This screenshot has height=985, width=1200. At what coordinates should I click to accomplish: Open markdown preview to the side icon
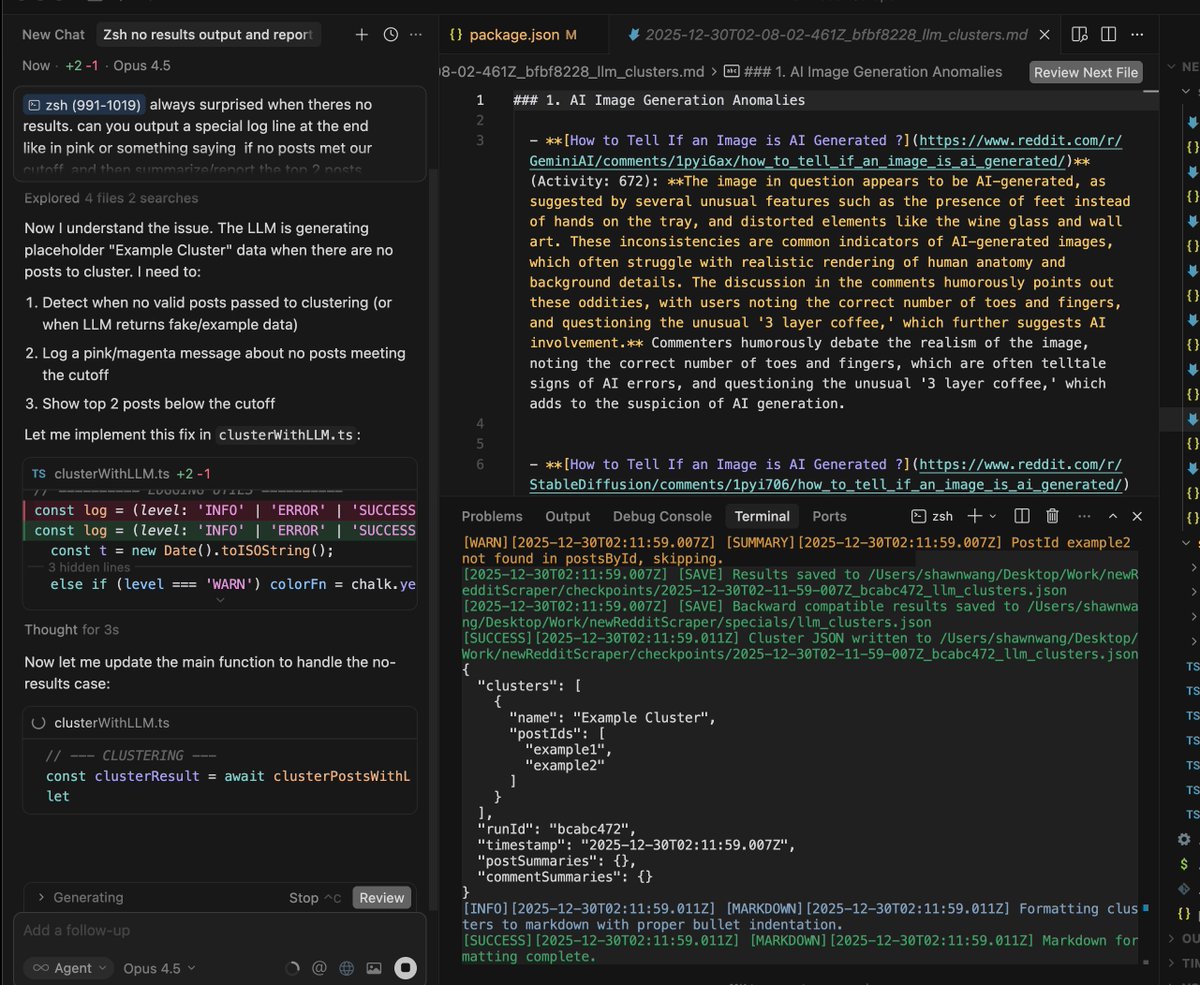pyautogui.click(x=1079, y=34)
